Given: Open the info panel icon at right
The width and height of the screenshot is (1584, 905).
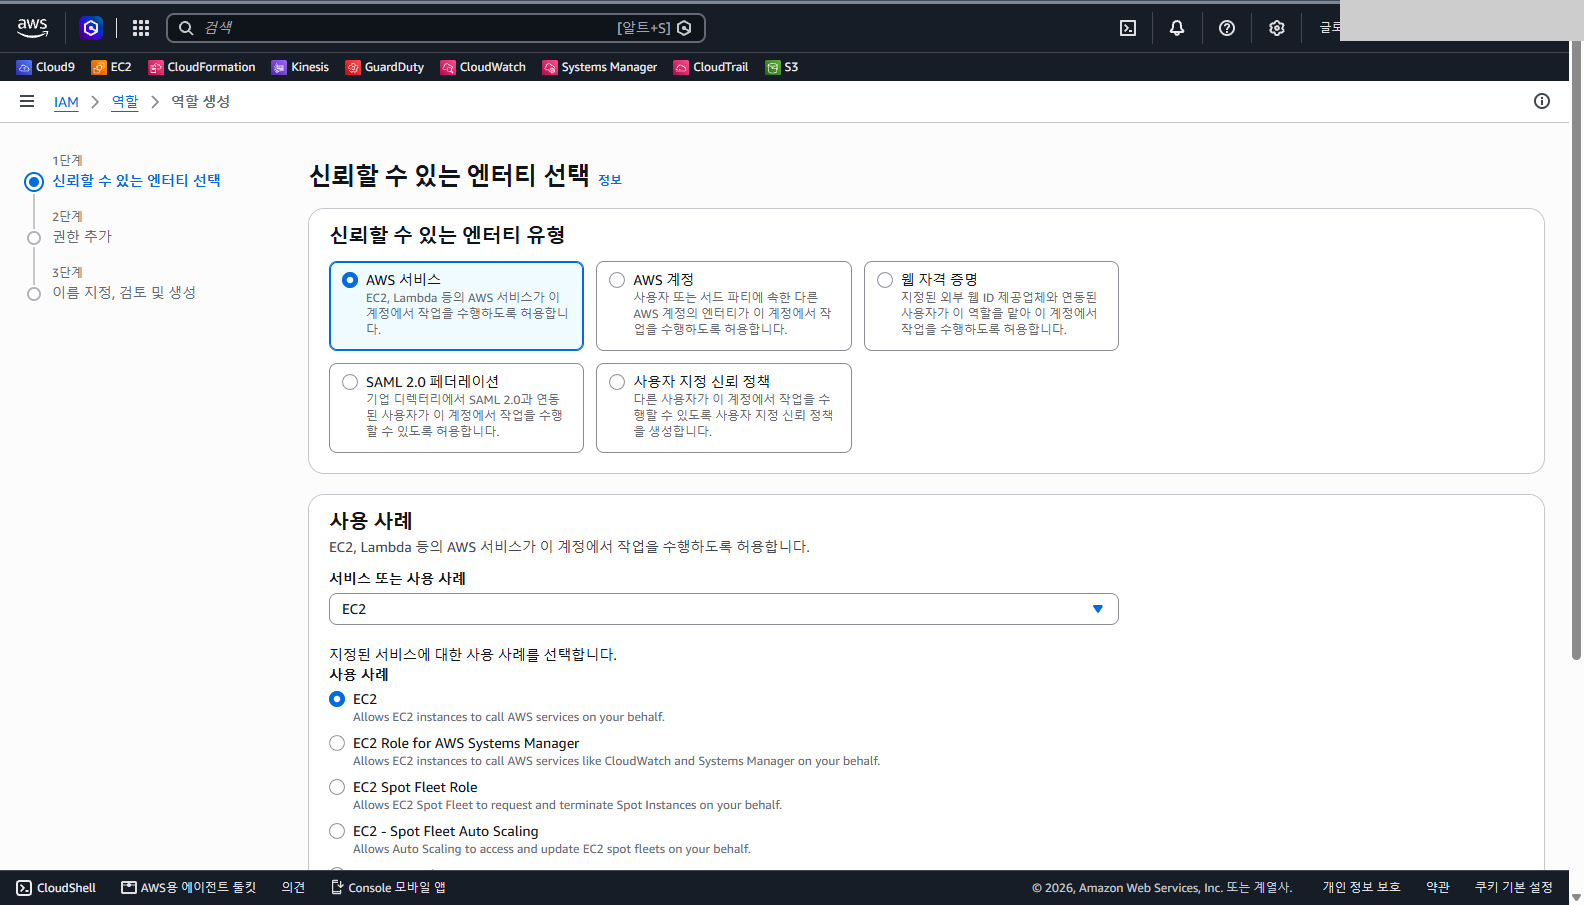Looking at the screenshot, I should tap(1542, 101).
